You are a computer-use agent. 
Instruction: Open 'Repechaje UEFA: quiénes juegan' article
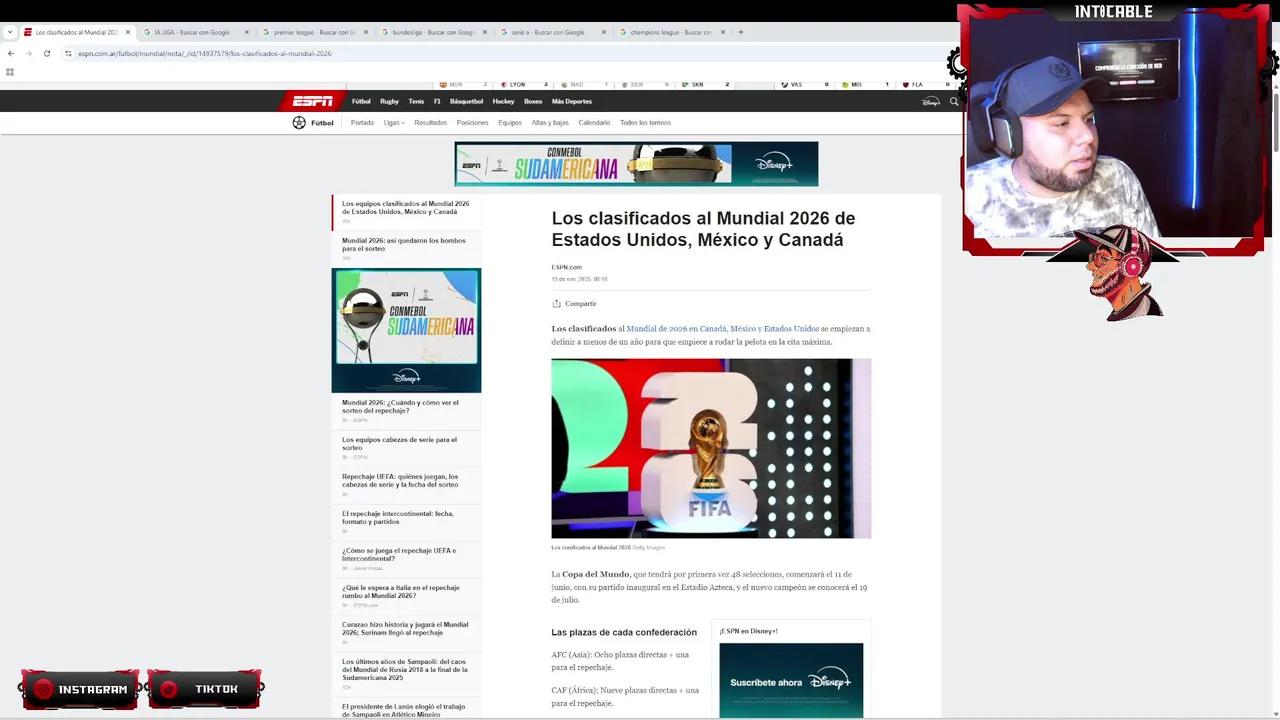[x=400, y=480]
